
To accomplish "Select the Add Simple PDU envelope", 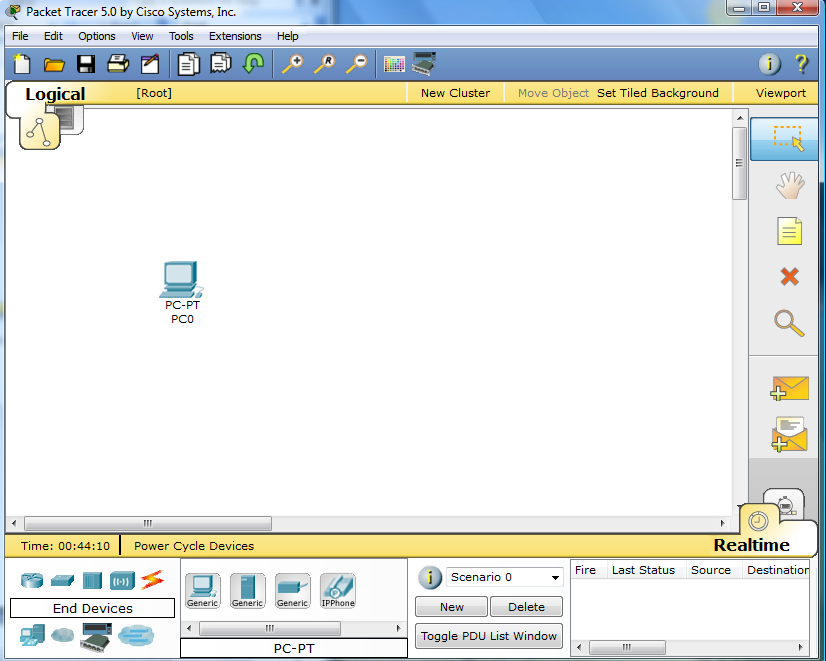I will [789, 388].
